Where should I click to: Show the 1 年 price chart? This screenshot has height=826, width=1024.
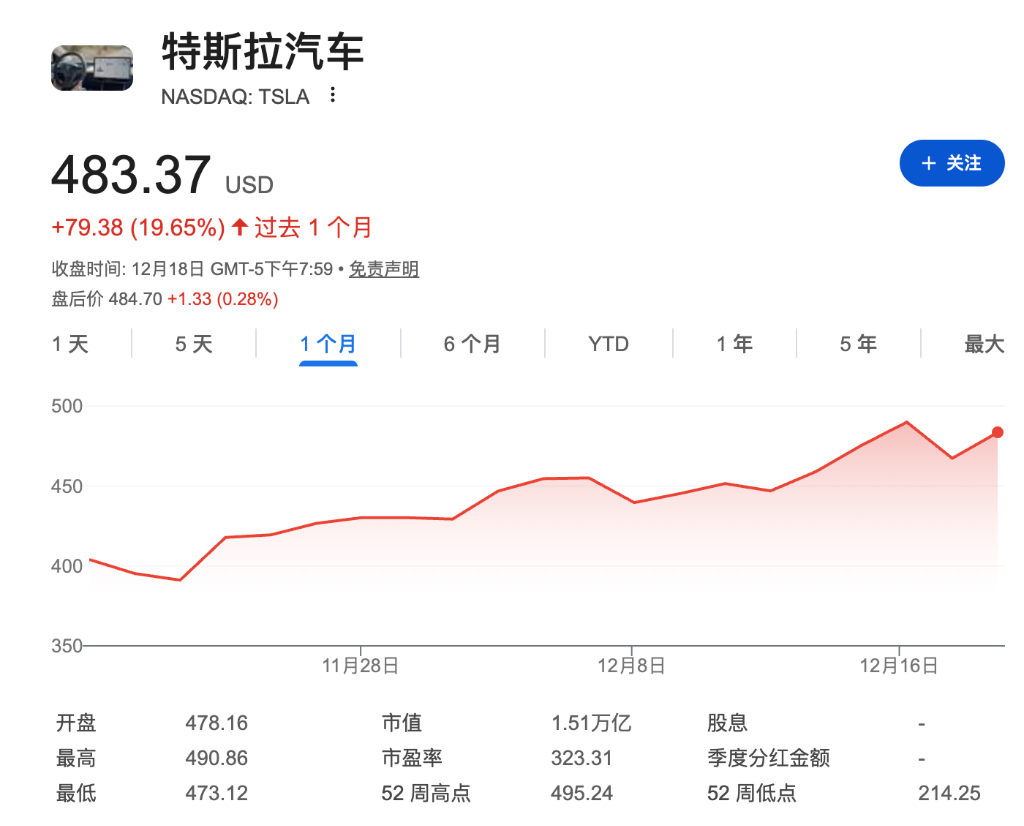tap(734, 344)
